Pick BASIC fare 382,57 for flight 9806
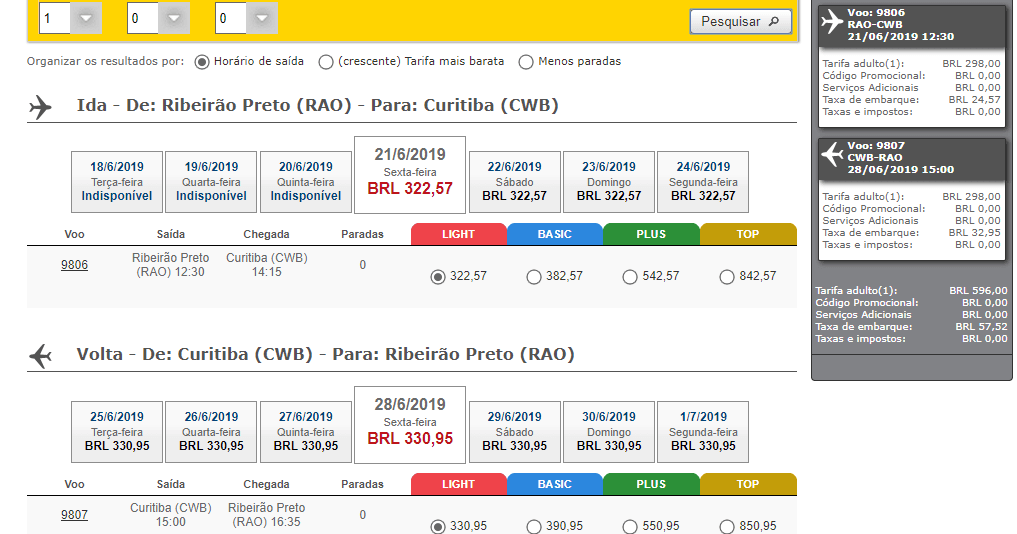The image size is (1017, 534). point(534,277)
